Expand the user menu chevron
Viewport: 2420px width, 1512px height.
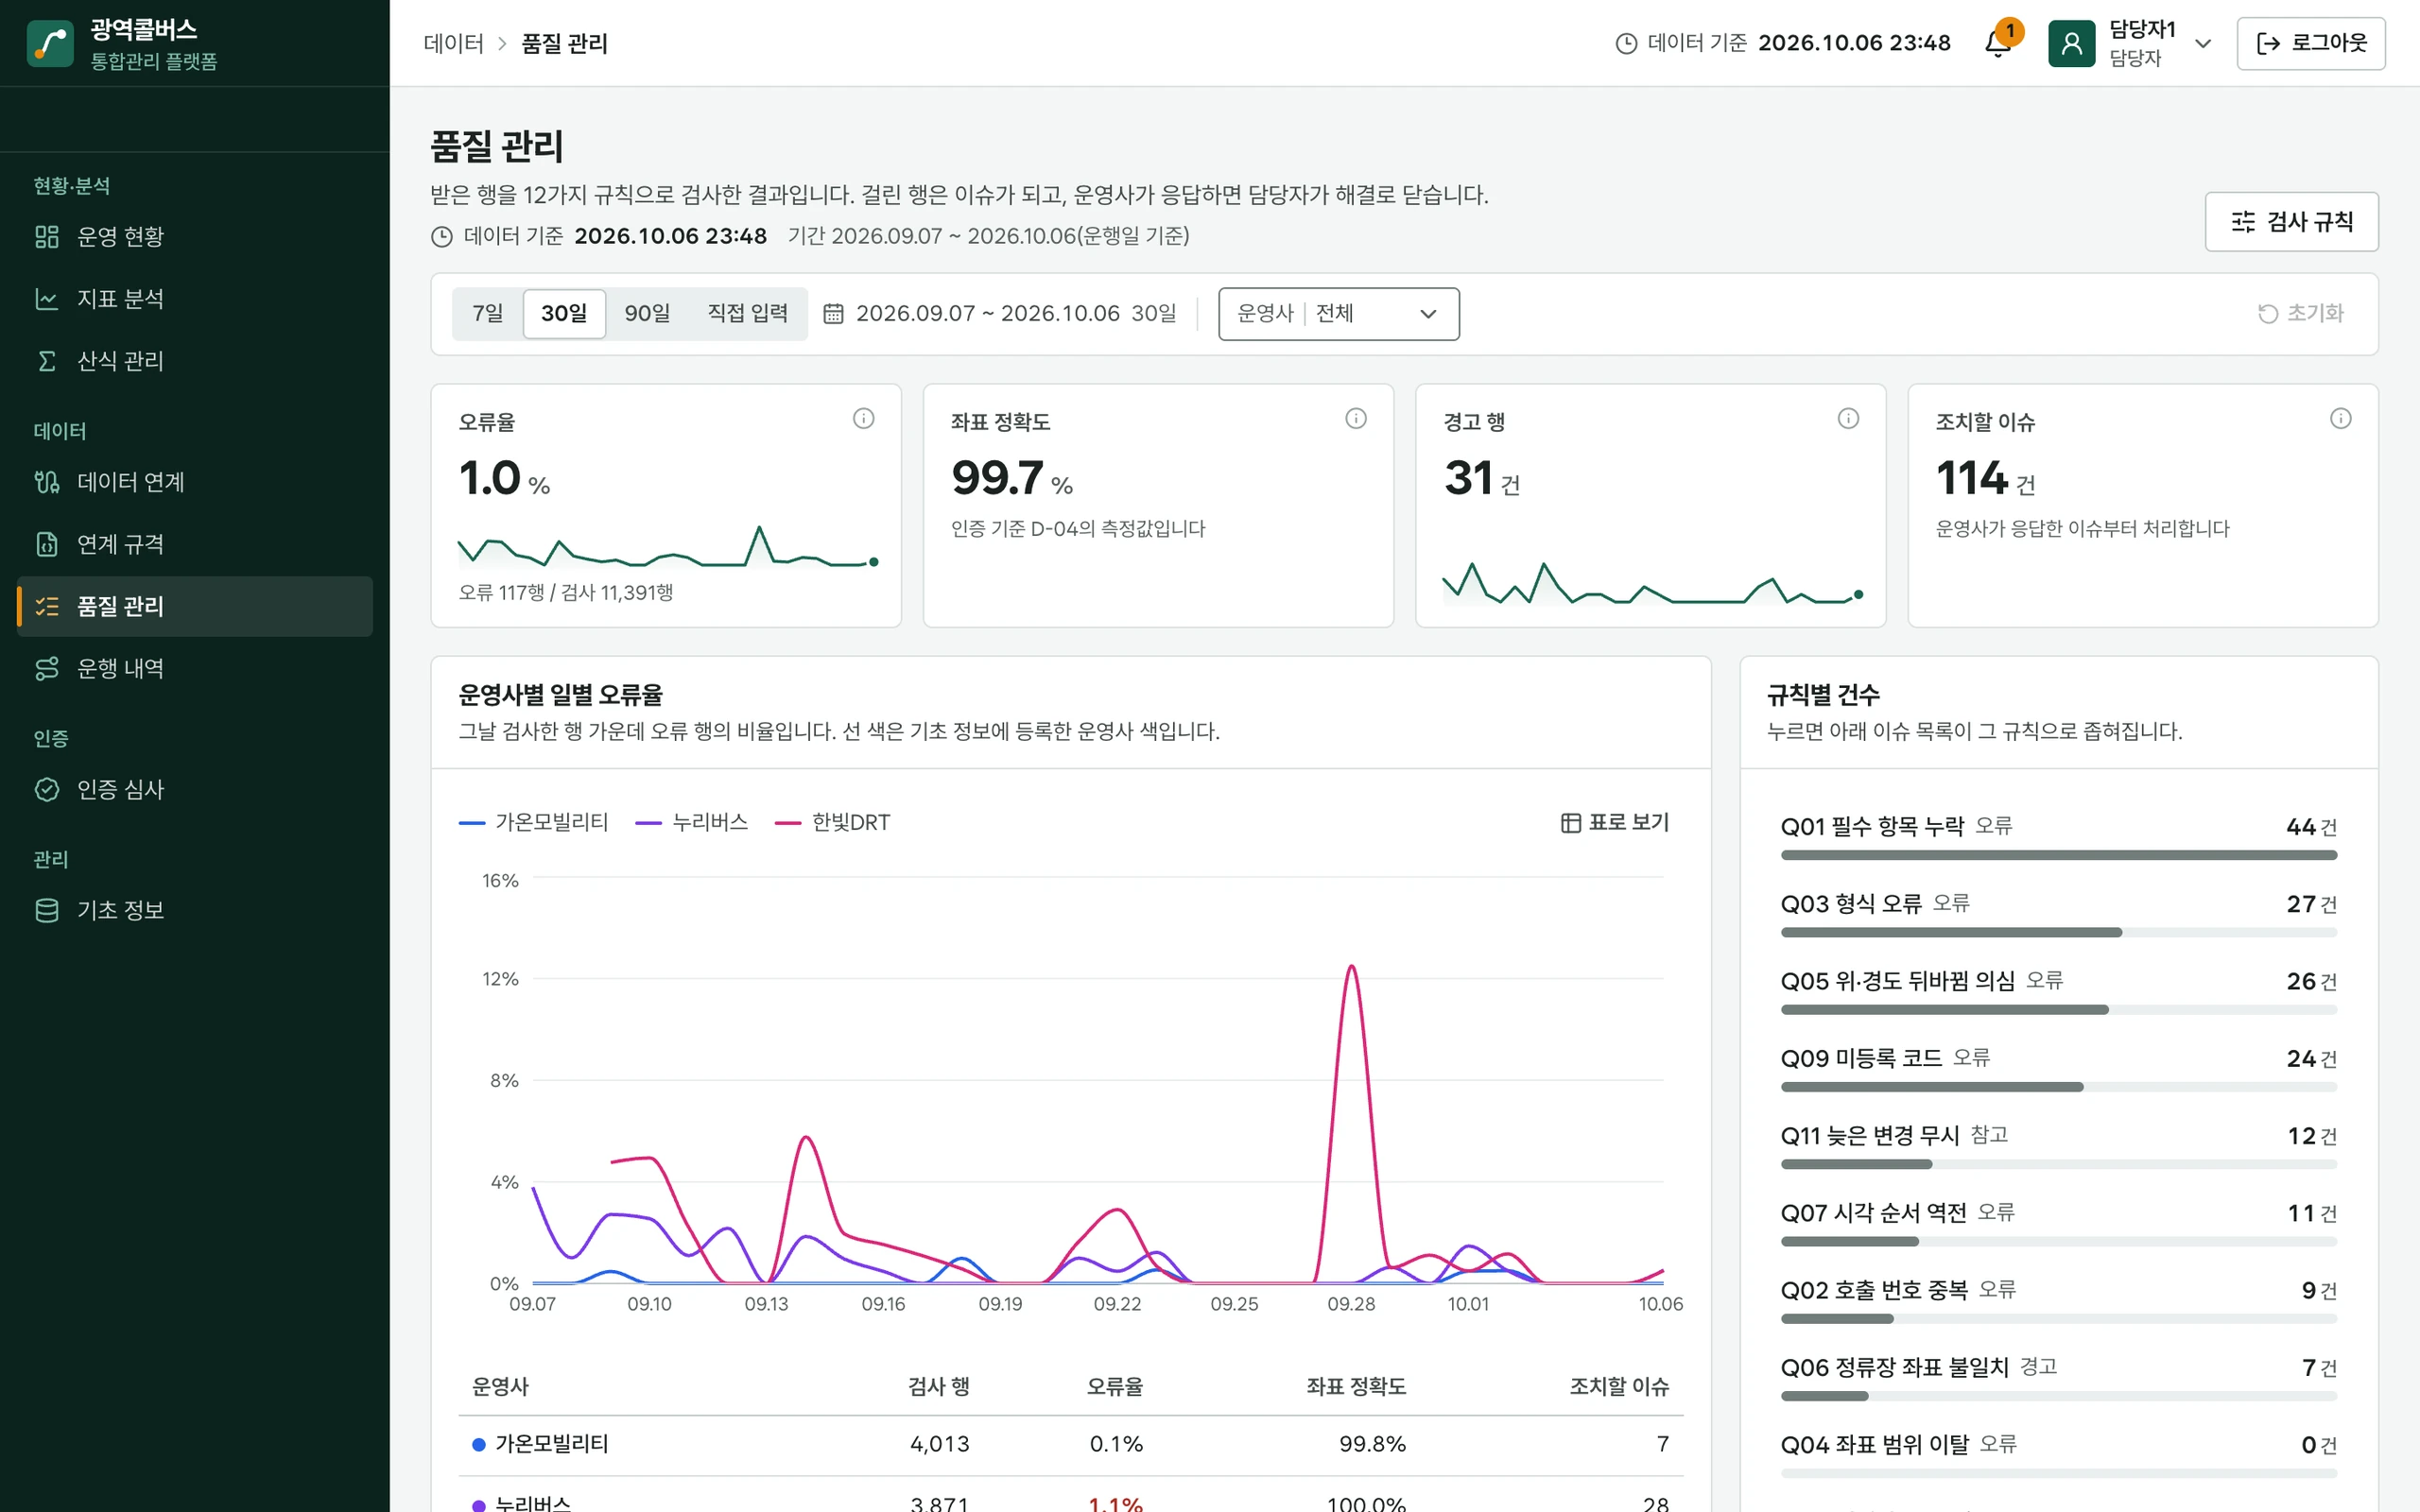2202,43
